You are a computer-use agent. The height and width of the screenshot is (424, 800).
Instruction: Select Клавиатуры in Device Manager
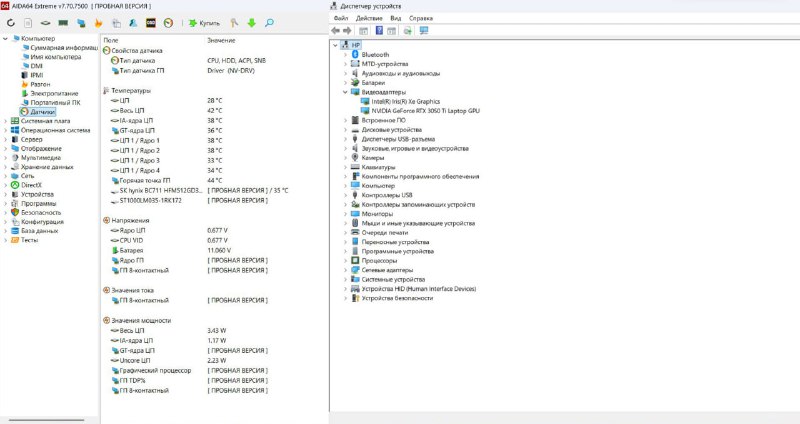click(x=378, y=167)
